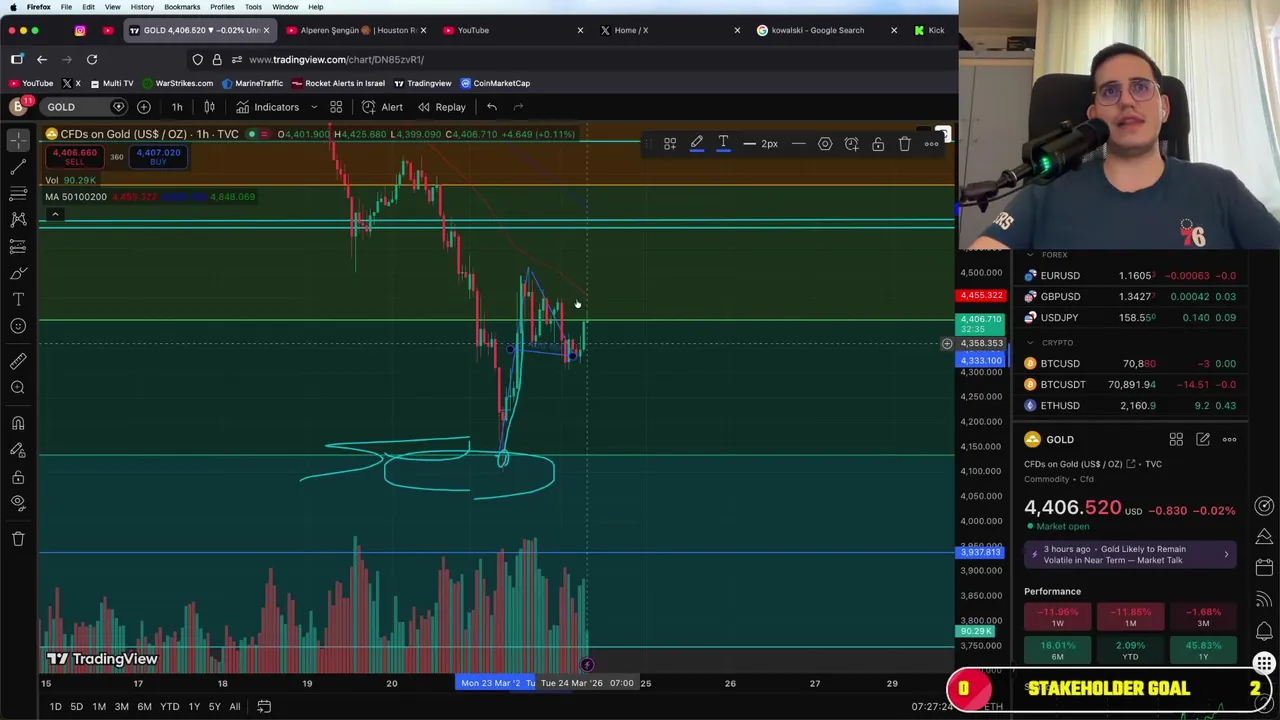Screen dimensions: 1280x720
Task: Open the Fibonacci retracement tools
Action: (x=18, y=194)
